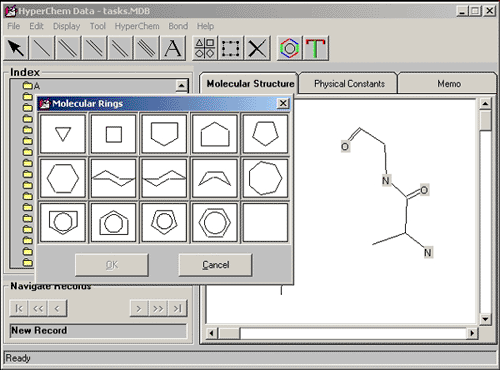Pick the text label 'A' tool

[x=173, y=48]
